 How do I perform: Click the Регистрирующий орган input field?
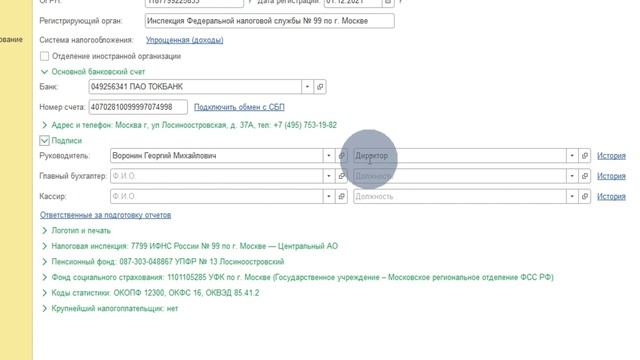[x=269, y=21]
